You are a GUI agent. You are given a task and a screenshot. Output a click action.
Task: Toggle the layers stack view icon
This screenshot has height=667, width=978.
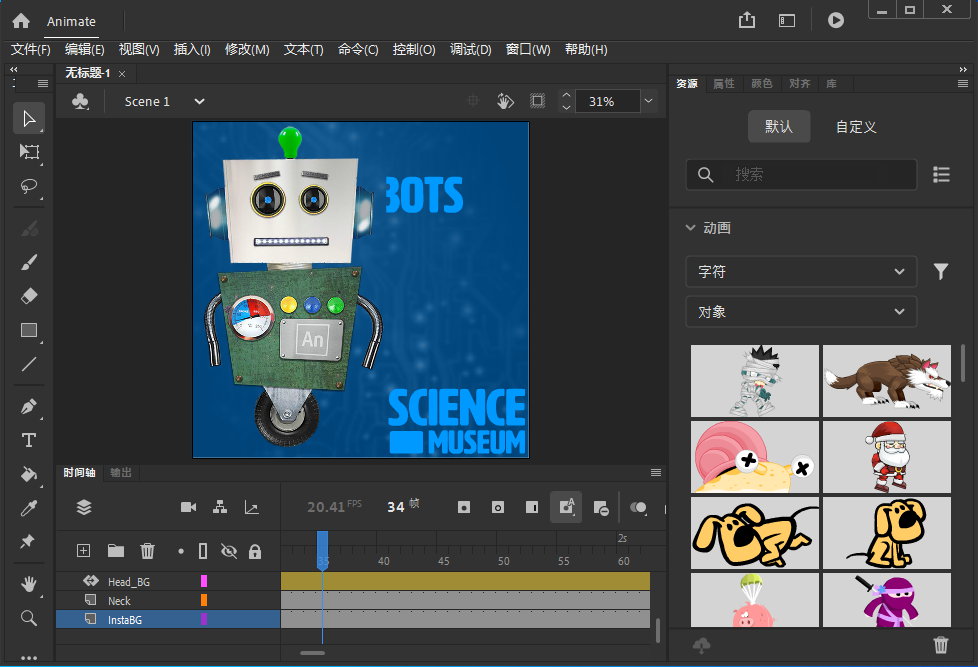84,507
